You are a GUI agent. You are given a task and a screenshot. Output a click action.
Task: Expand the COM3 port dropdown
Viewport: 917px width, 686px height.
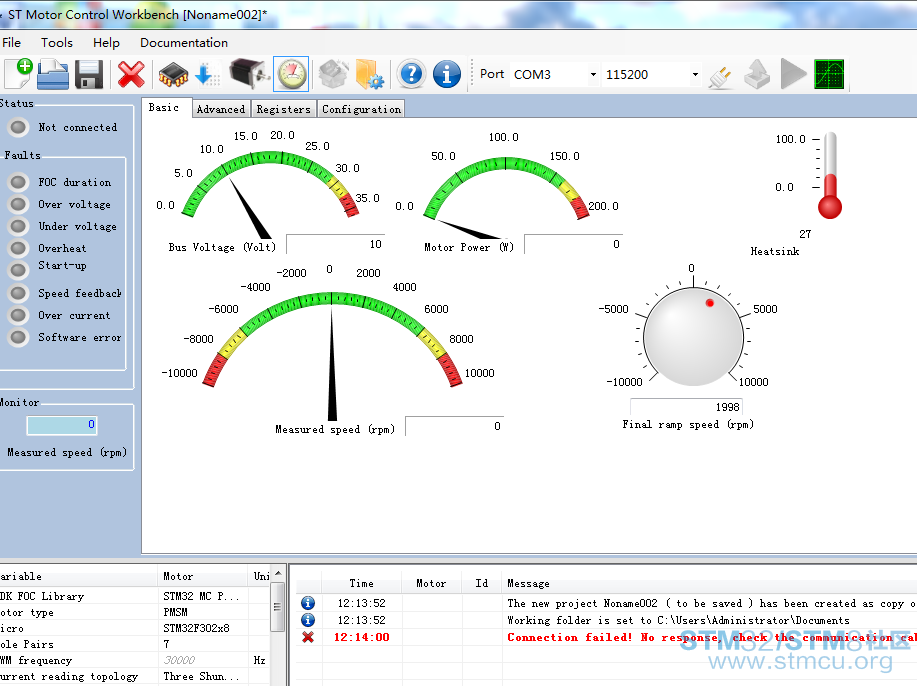pyautogui.click(x=593, y=74)
